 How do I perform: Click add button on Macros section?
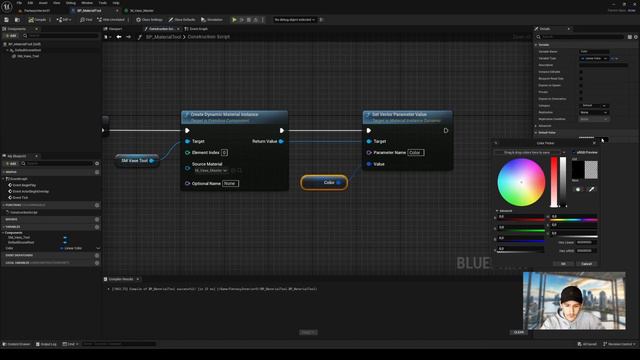tap(97, 219)
